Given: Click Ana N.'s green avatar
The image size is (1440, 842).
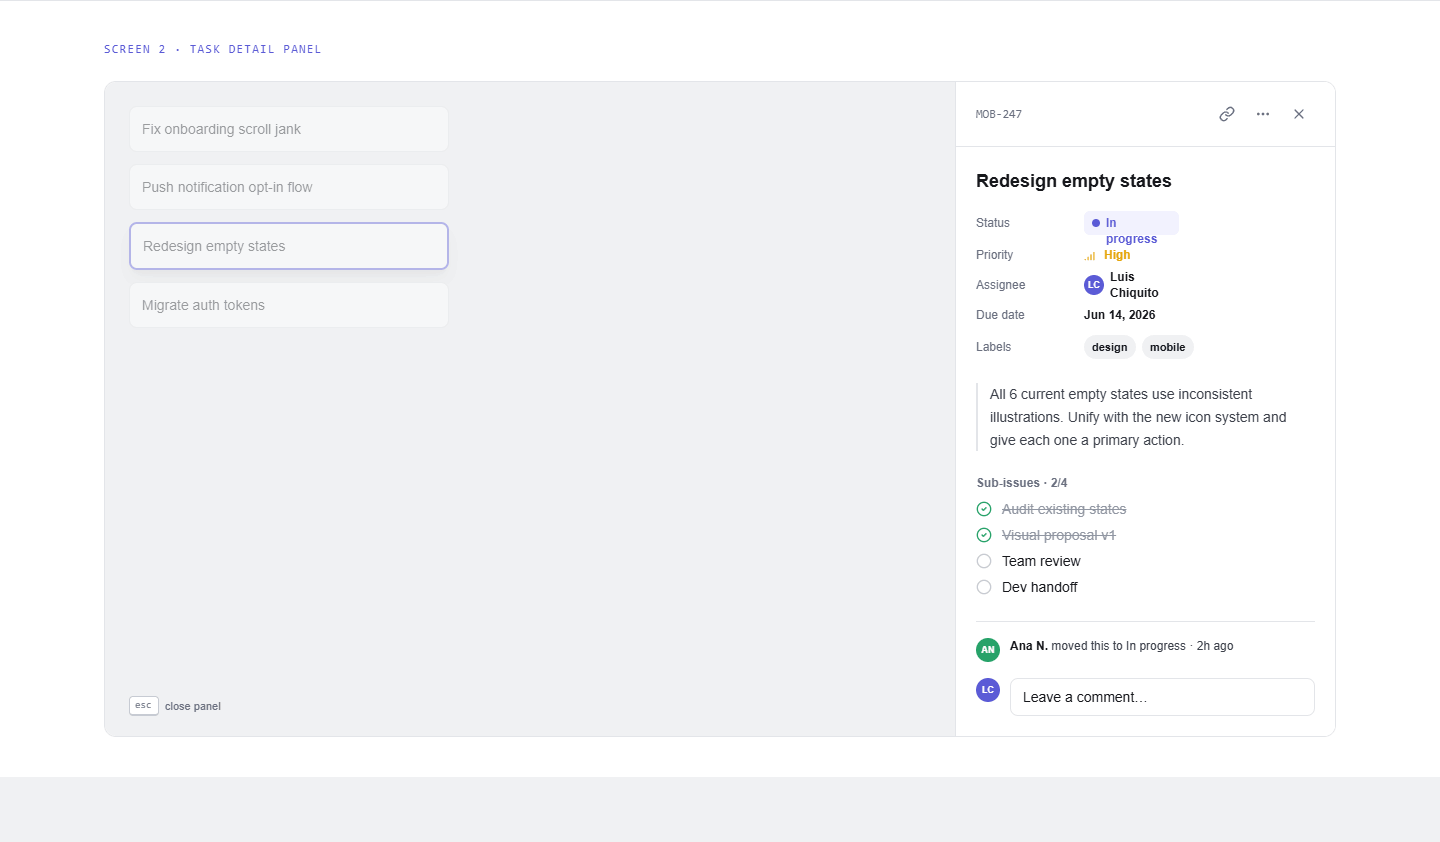Looking at the screenshot, I should (988, 650).
